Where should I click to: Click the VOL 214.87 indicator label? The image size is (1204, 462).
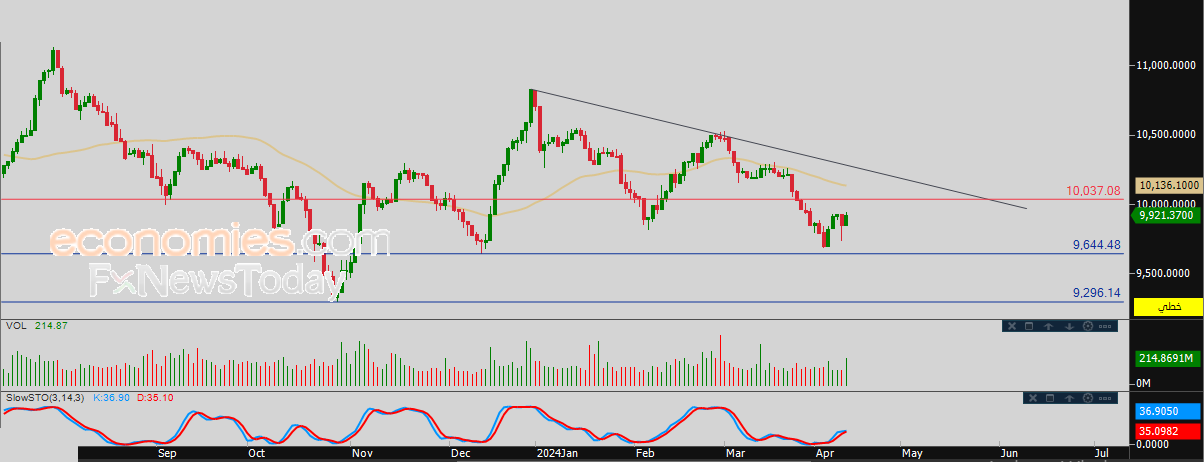[x=36, y=326]
